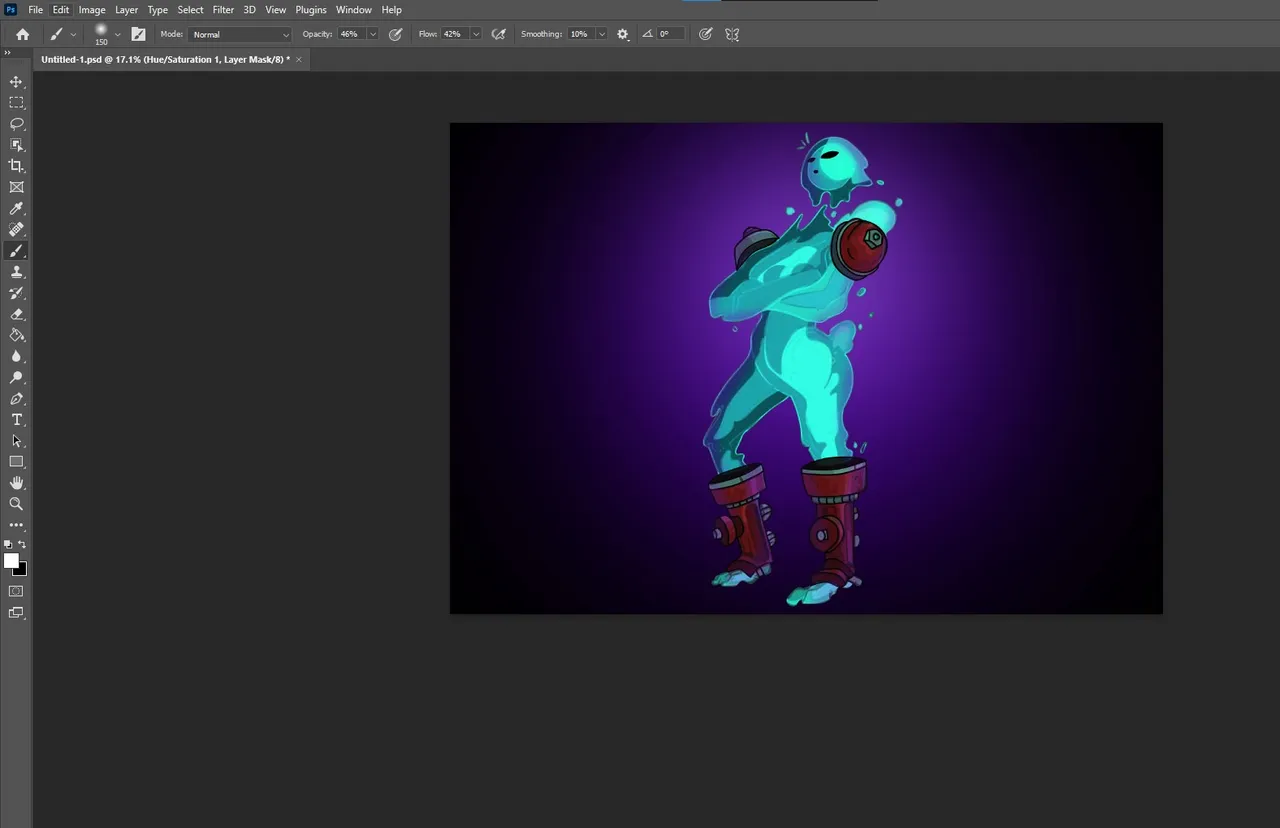Activate the Eraser tool
The width and height of the screenshot is (1280, 828).
click(x=16, y=314)
